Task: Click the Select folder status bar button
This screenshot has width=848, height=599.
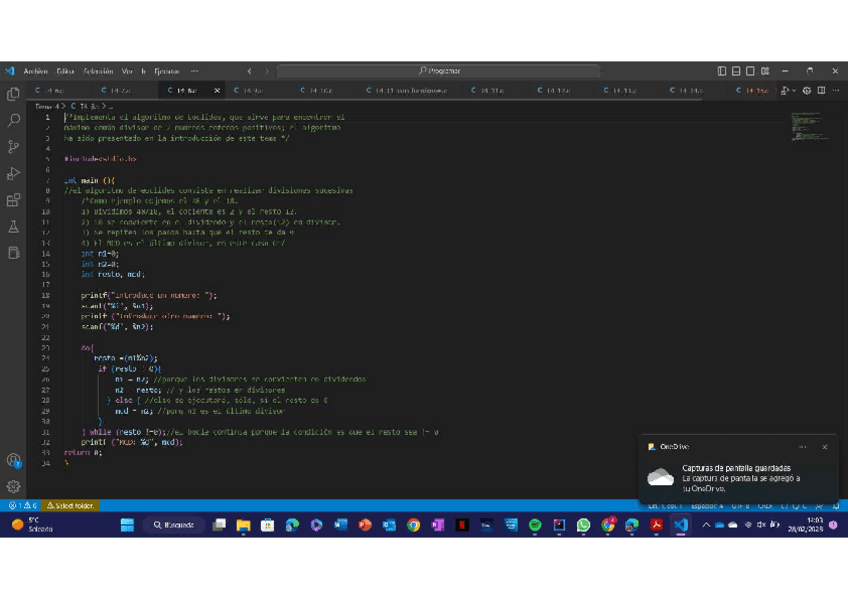Action: 71,506
